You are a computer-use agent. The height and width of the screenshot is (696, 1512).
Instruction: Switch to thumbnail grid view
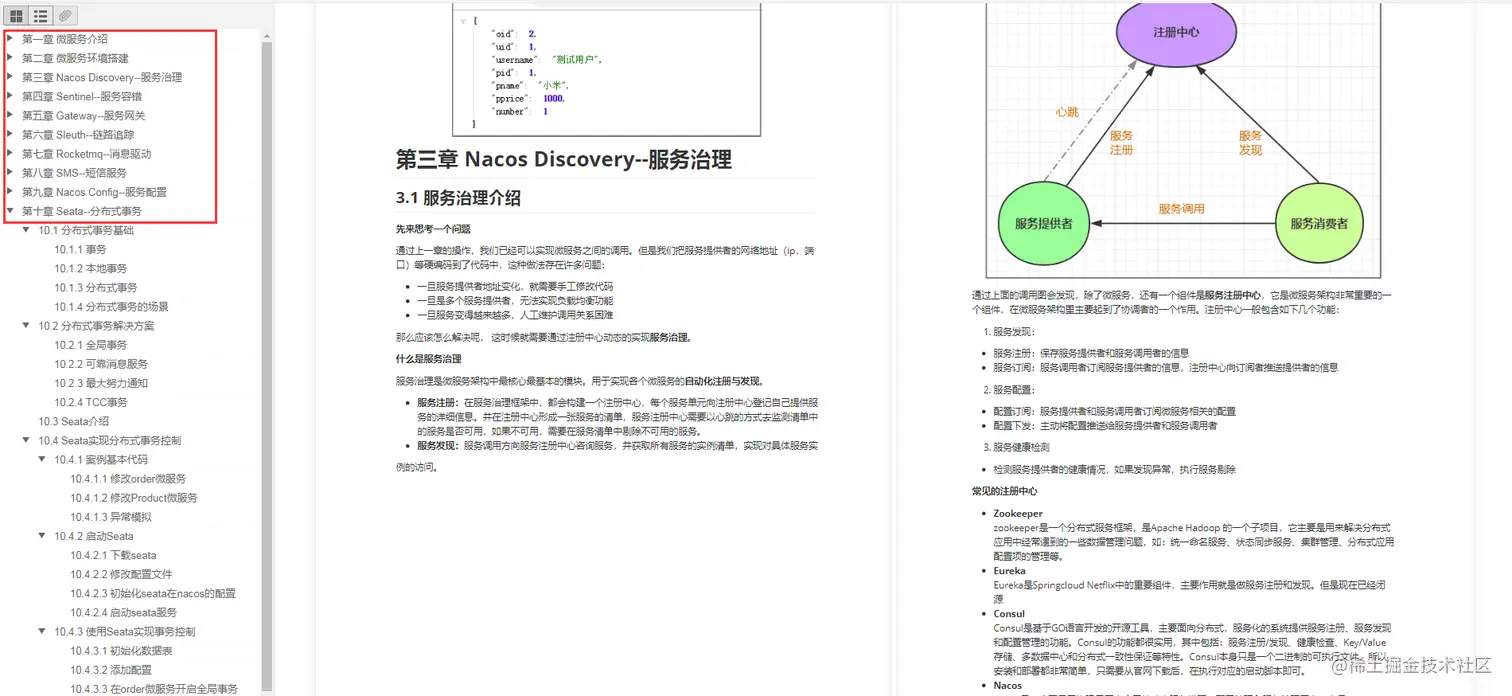pos(15,15)
